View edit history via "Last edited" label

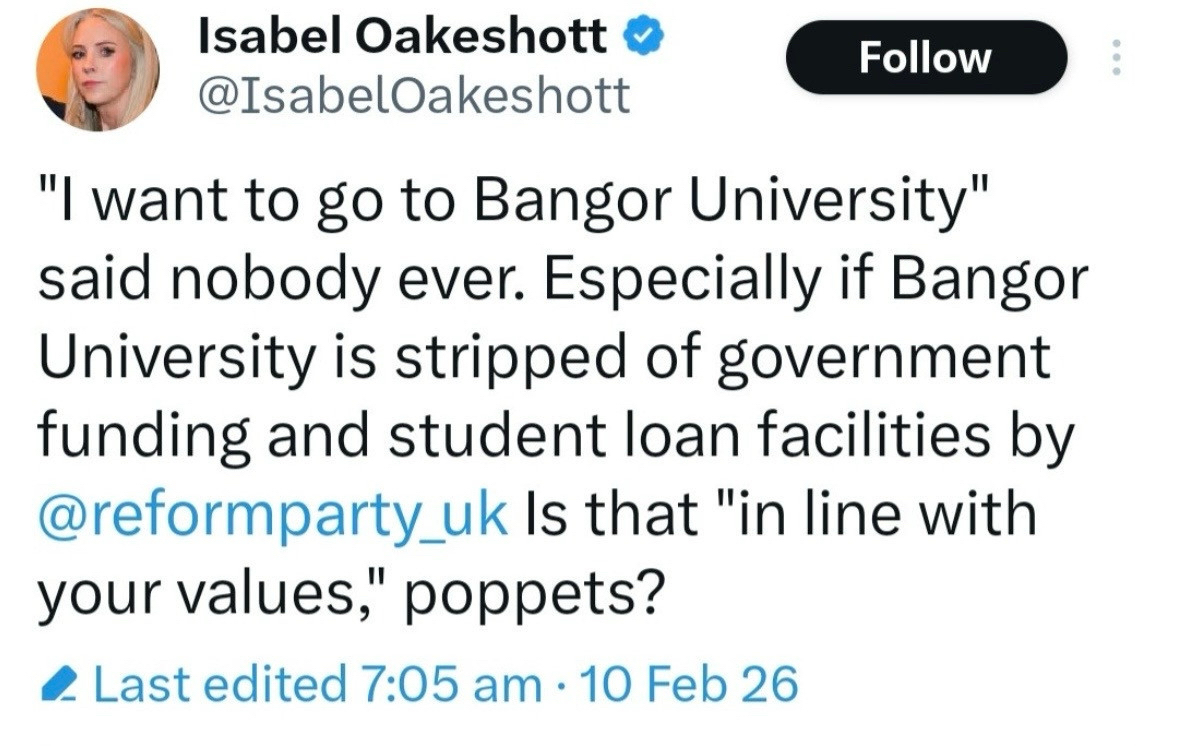pos(218,684)
